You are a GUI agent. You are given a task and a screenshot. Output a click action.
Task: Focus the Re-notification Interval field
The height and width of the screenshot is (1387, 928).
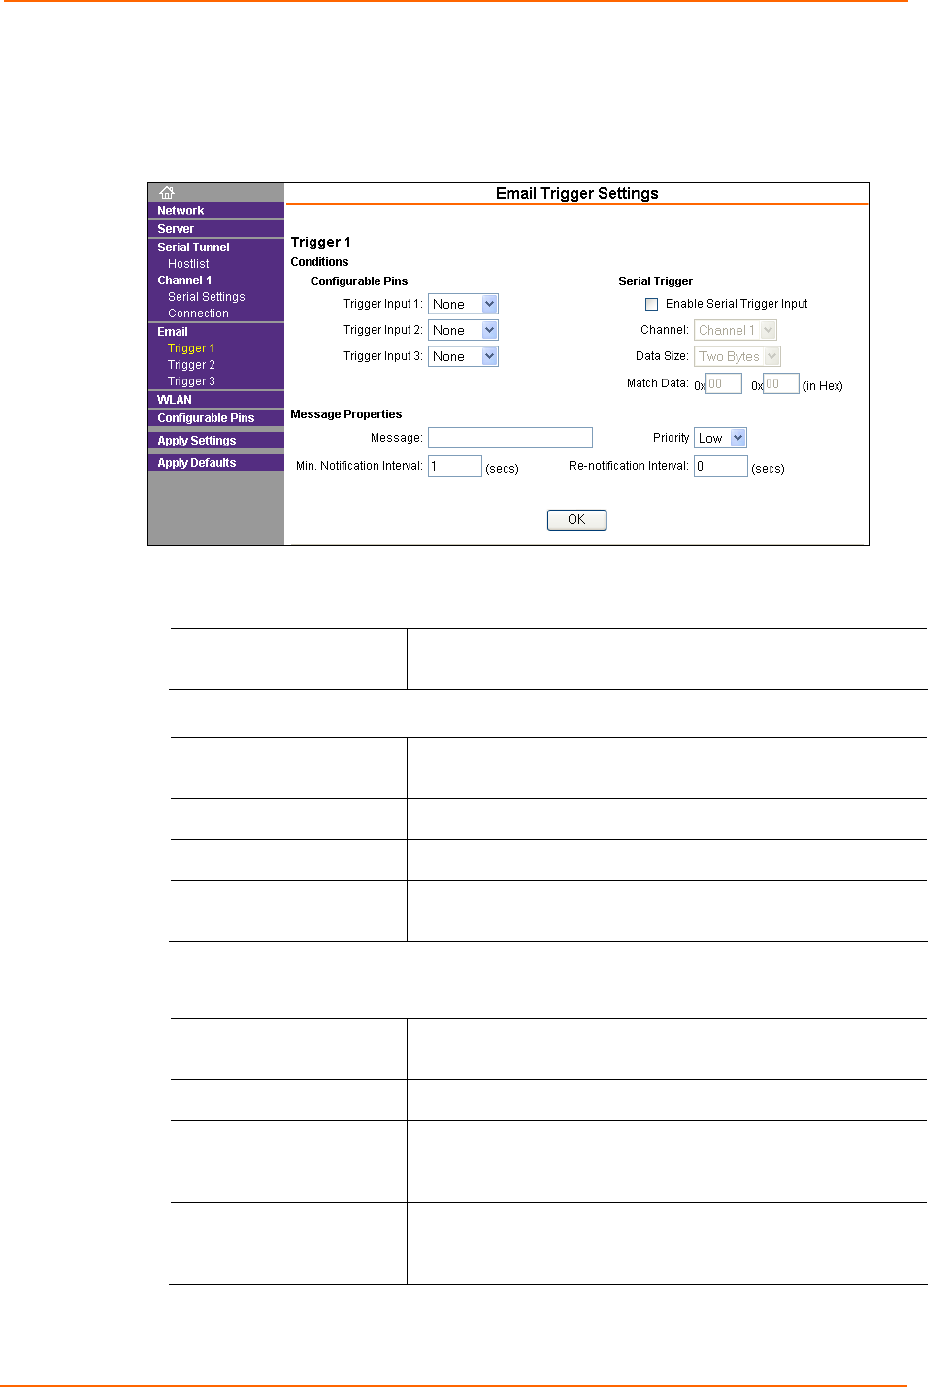tap(721, 466)
